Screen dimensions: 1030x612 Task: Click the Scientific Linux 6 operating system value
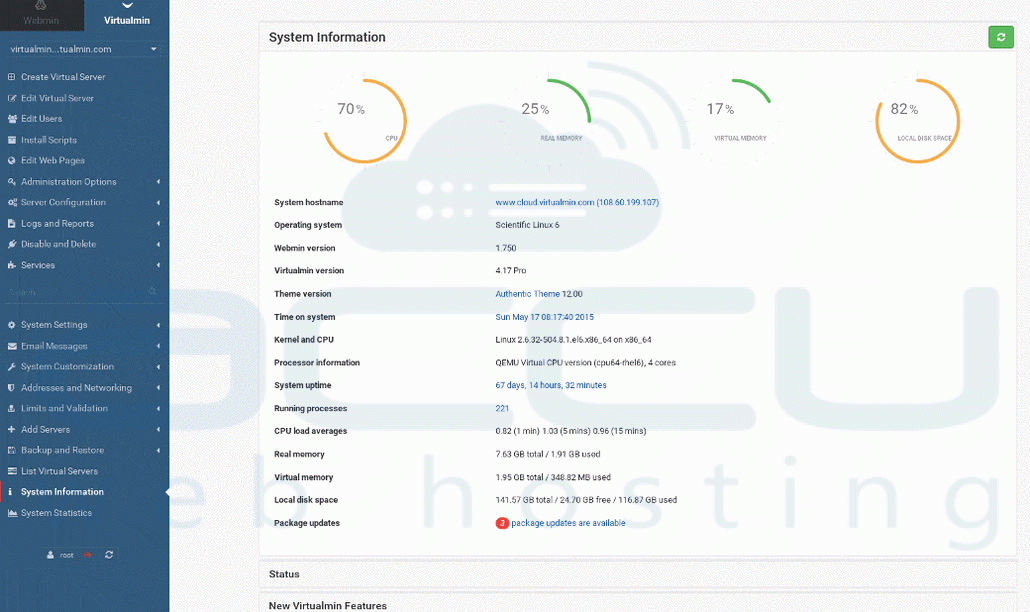coord(527,225)
